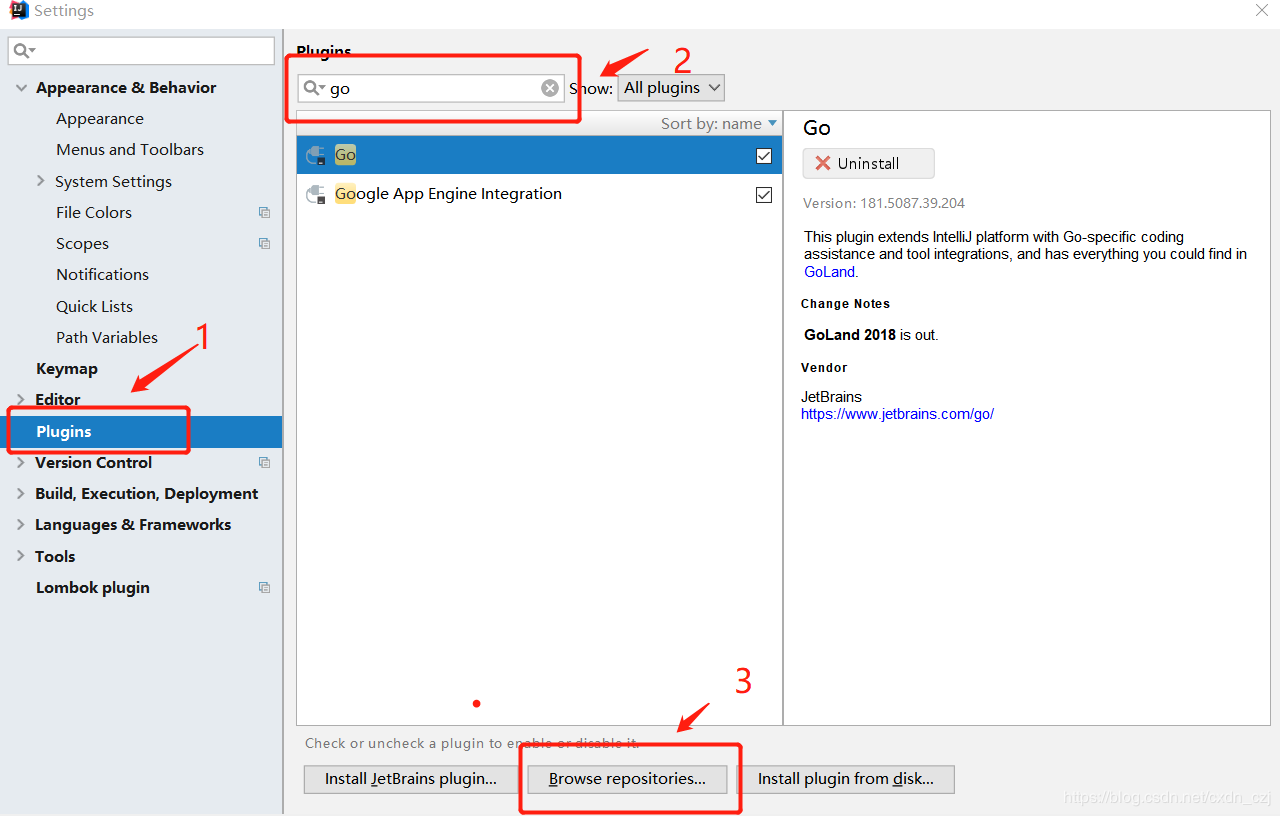Open the Show All plugins dropdown
This screenshot has width=1280, height=816.
tap(671, 88)
